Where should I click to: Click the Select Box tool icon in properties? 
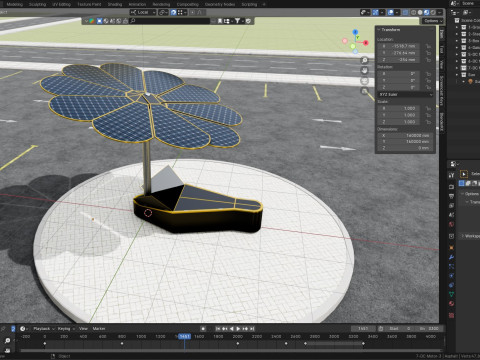click(464, 174)
